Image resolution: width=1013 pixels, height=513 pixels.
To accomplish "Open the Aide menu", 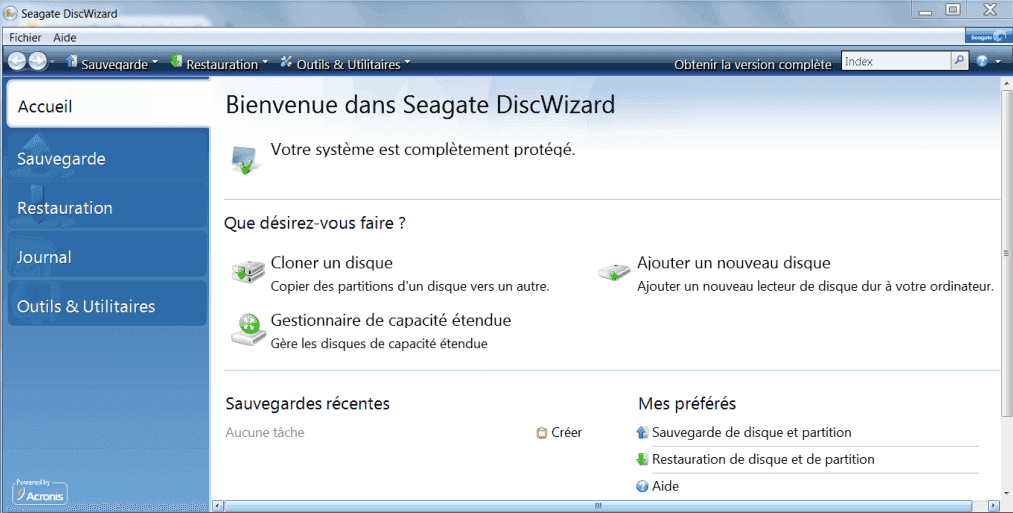I will pos(65,37).
